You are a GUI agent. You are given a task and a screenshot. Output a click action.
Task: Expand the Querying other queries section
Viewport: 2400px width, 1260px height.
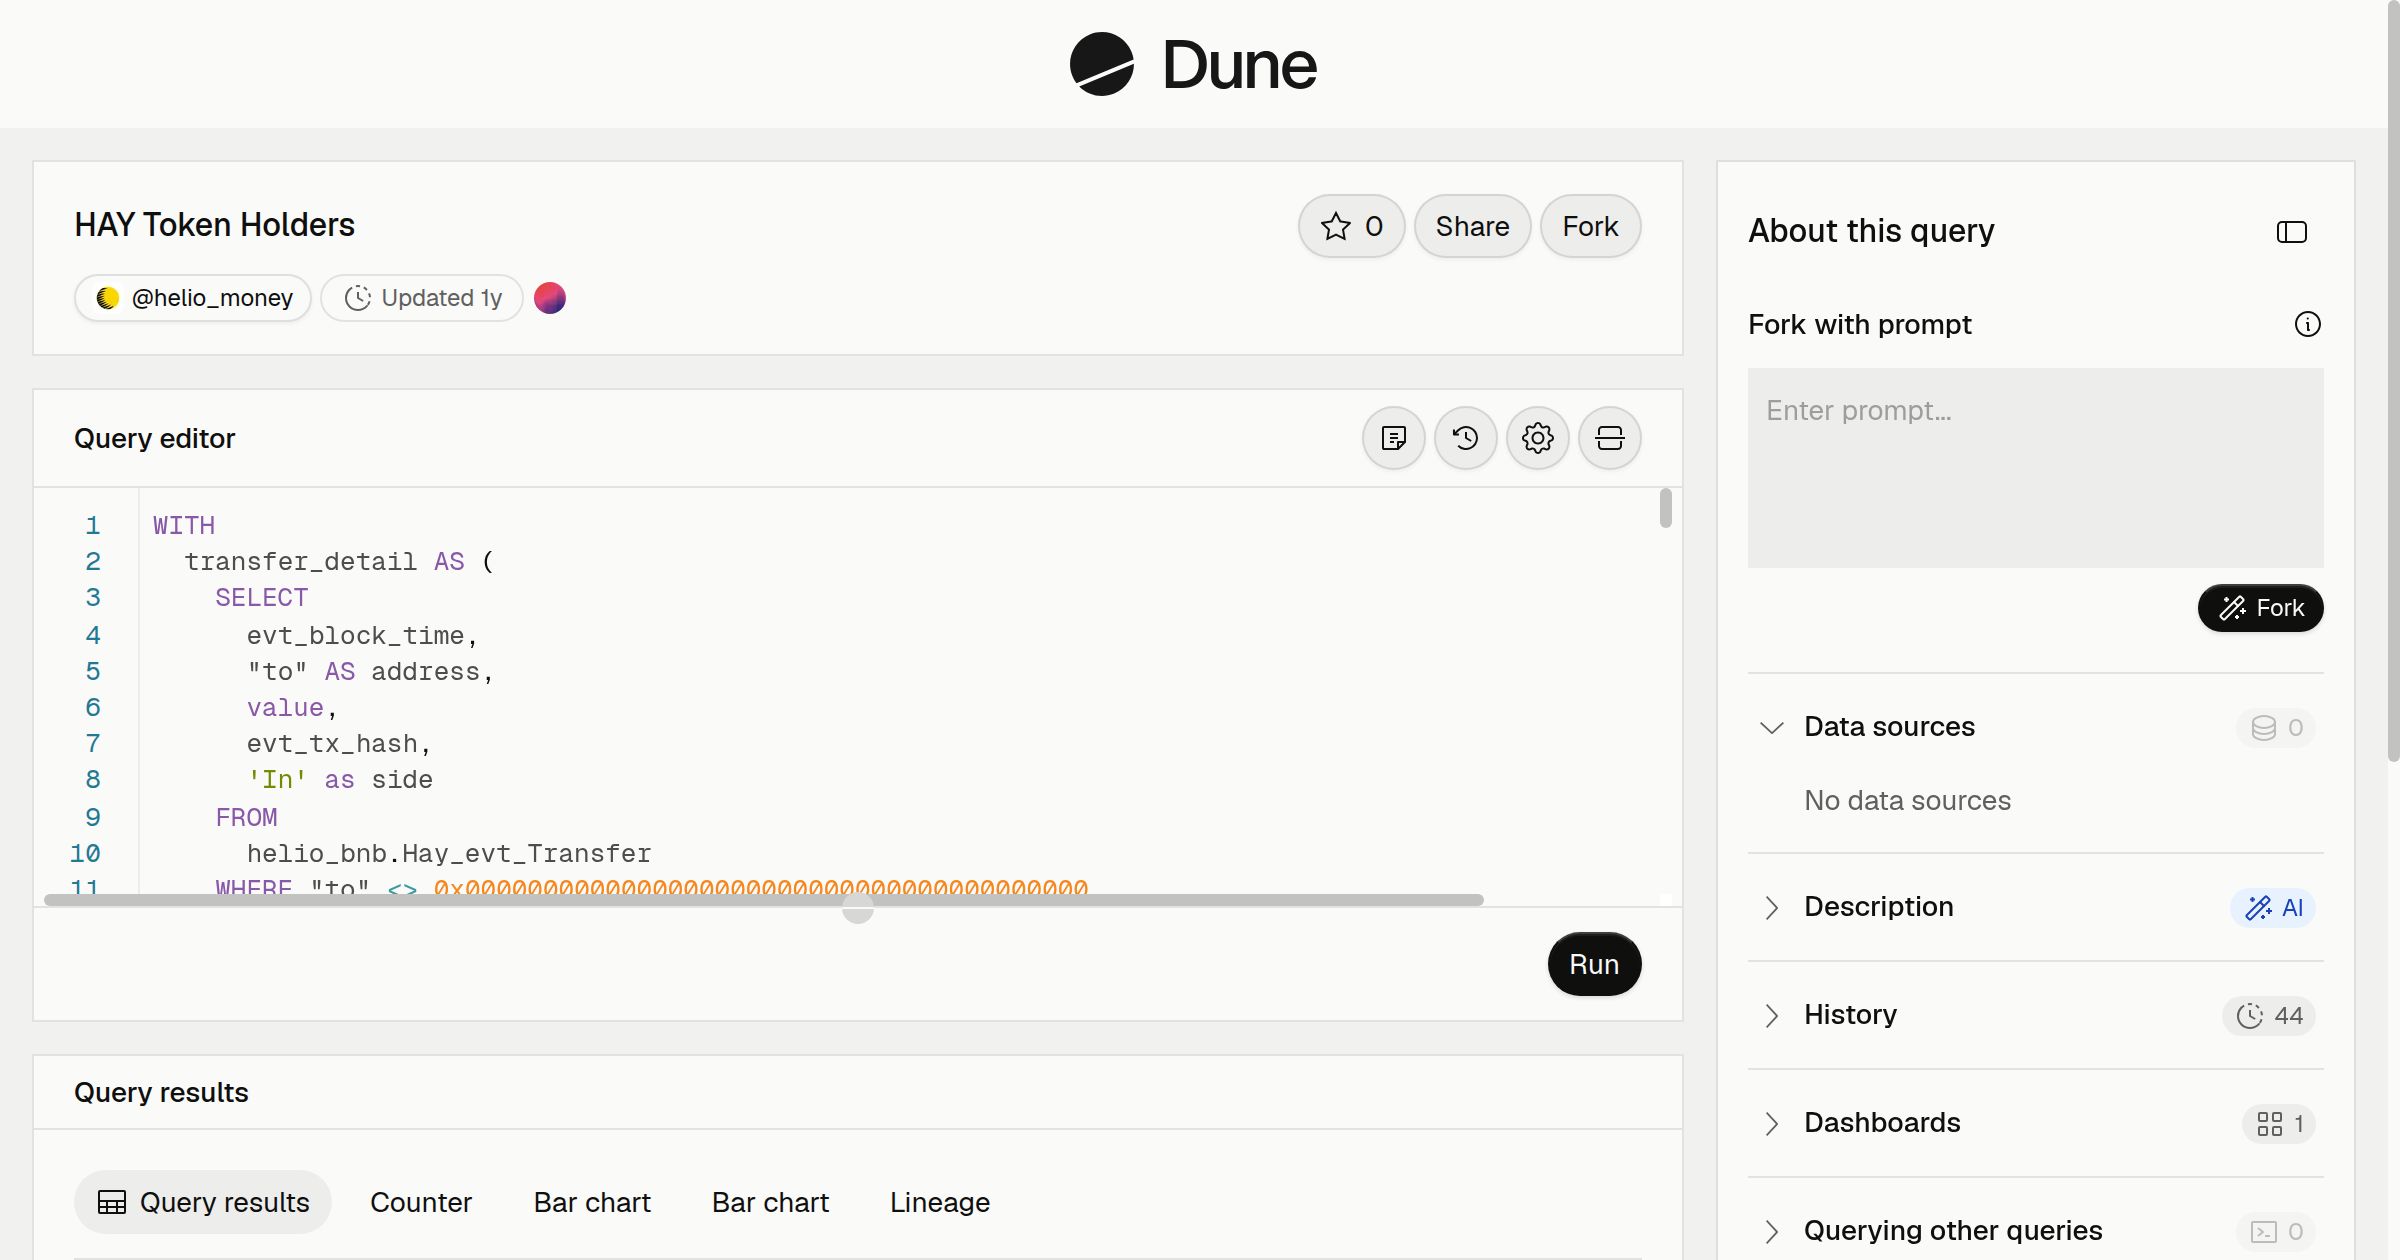[1771, 1231]
